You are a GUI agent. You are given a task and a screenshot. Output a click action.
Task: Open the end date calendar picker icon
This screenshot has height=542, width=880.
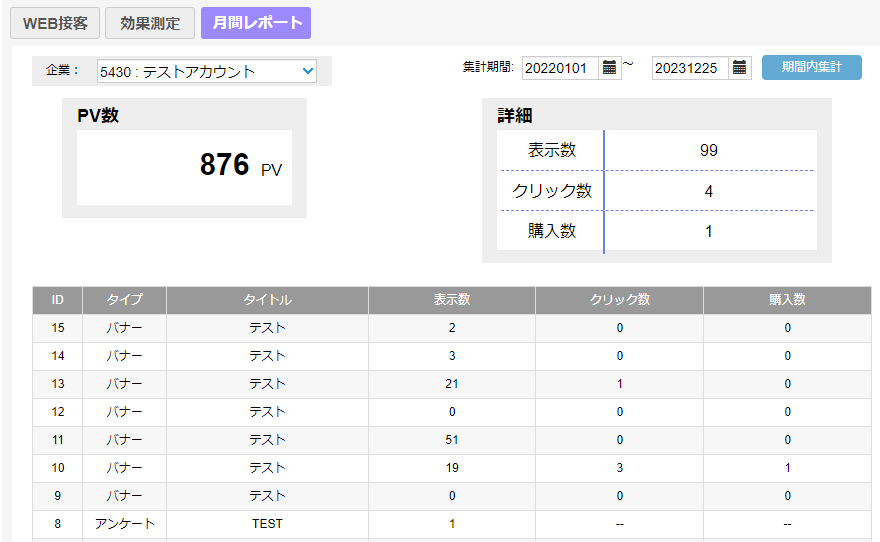(x=740, y=68)
